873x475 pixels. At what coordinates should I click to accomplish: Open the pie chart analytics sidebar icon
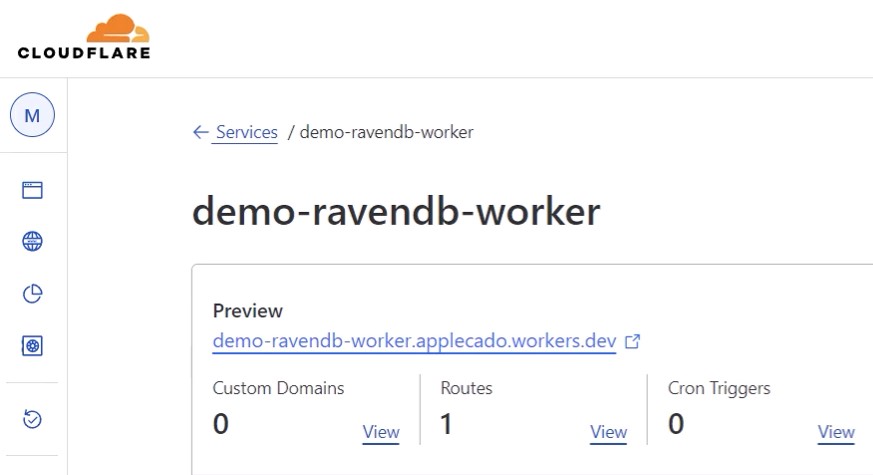pos(32,293)
